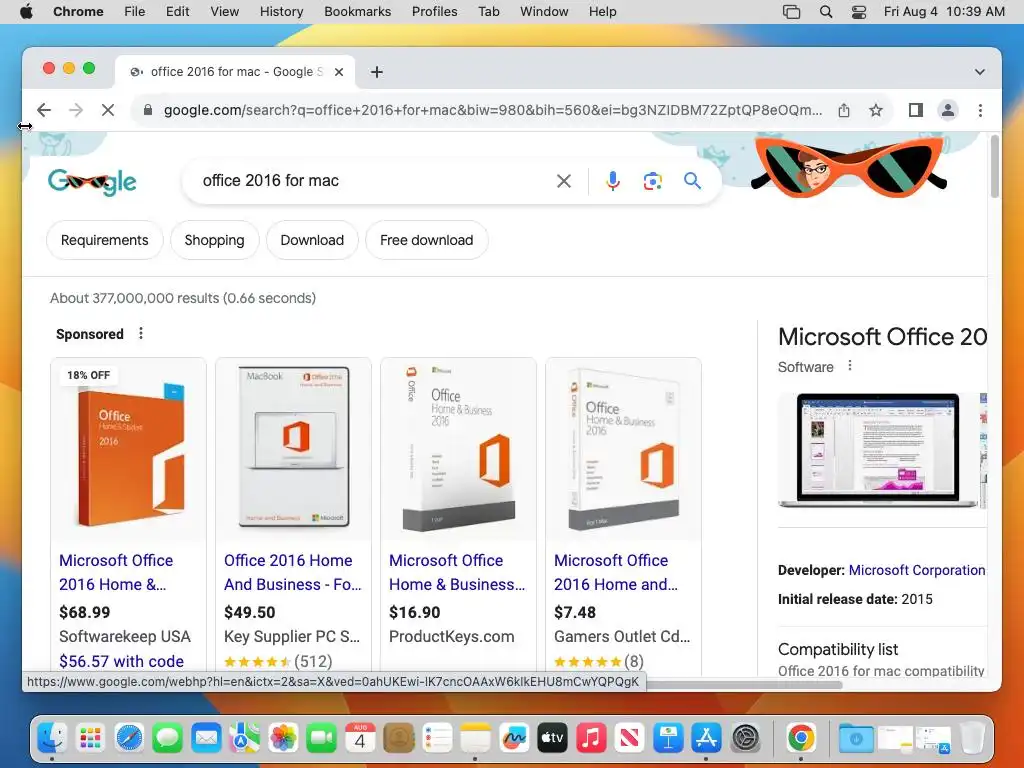This screenshot has width=1024, height=768.
Task: Select the office 2016 for mac tab
Action: [235, 72]
